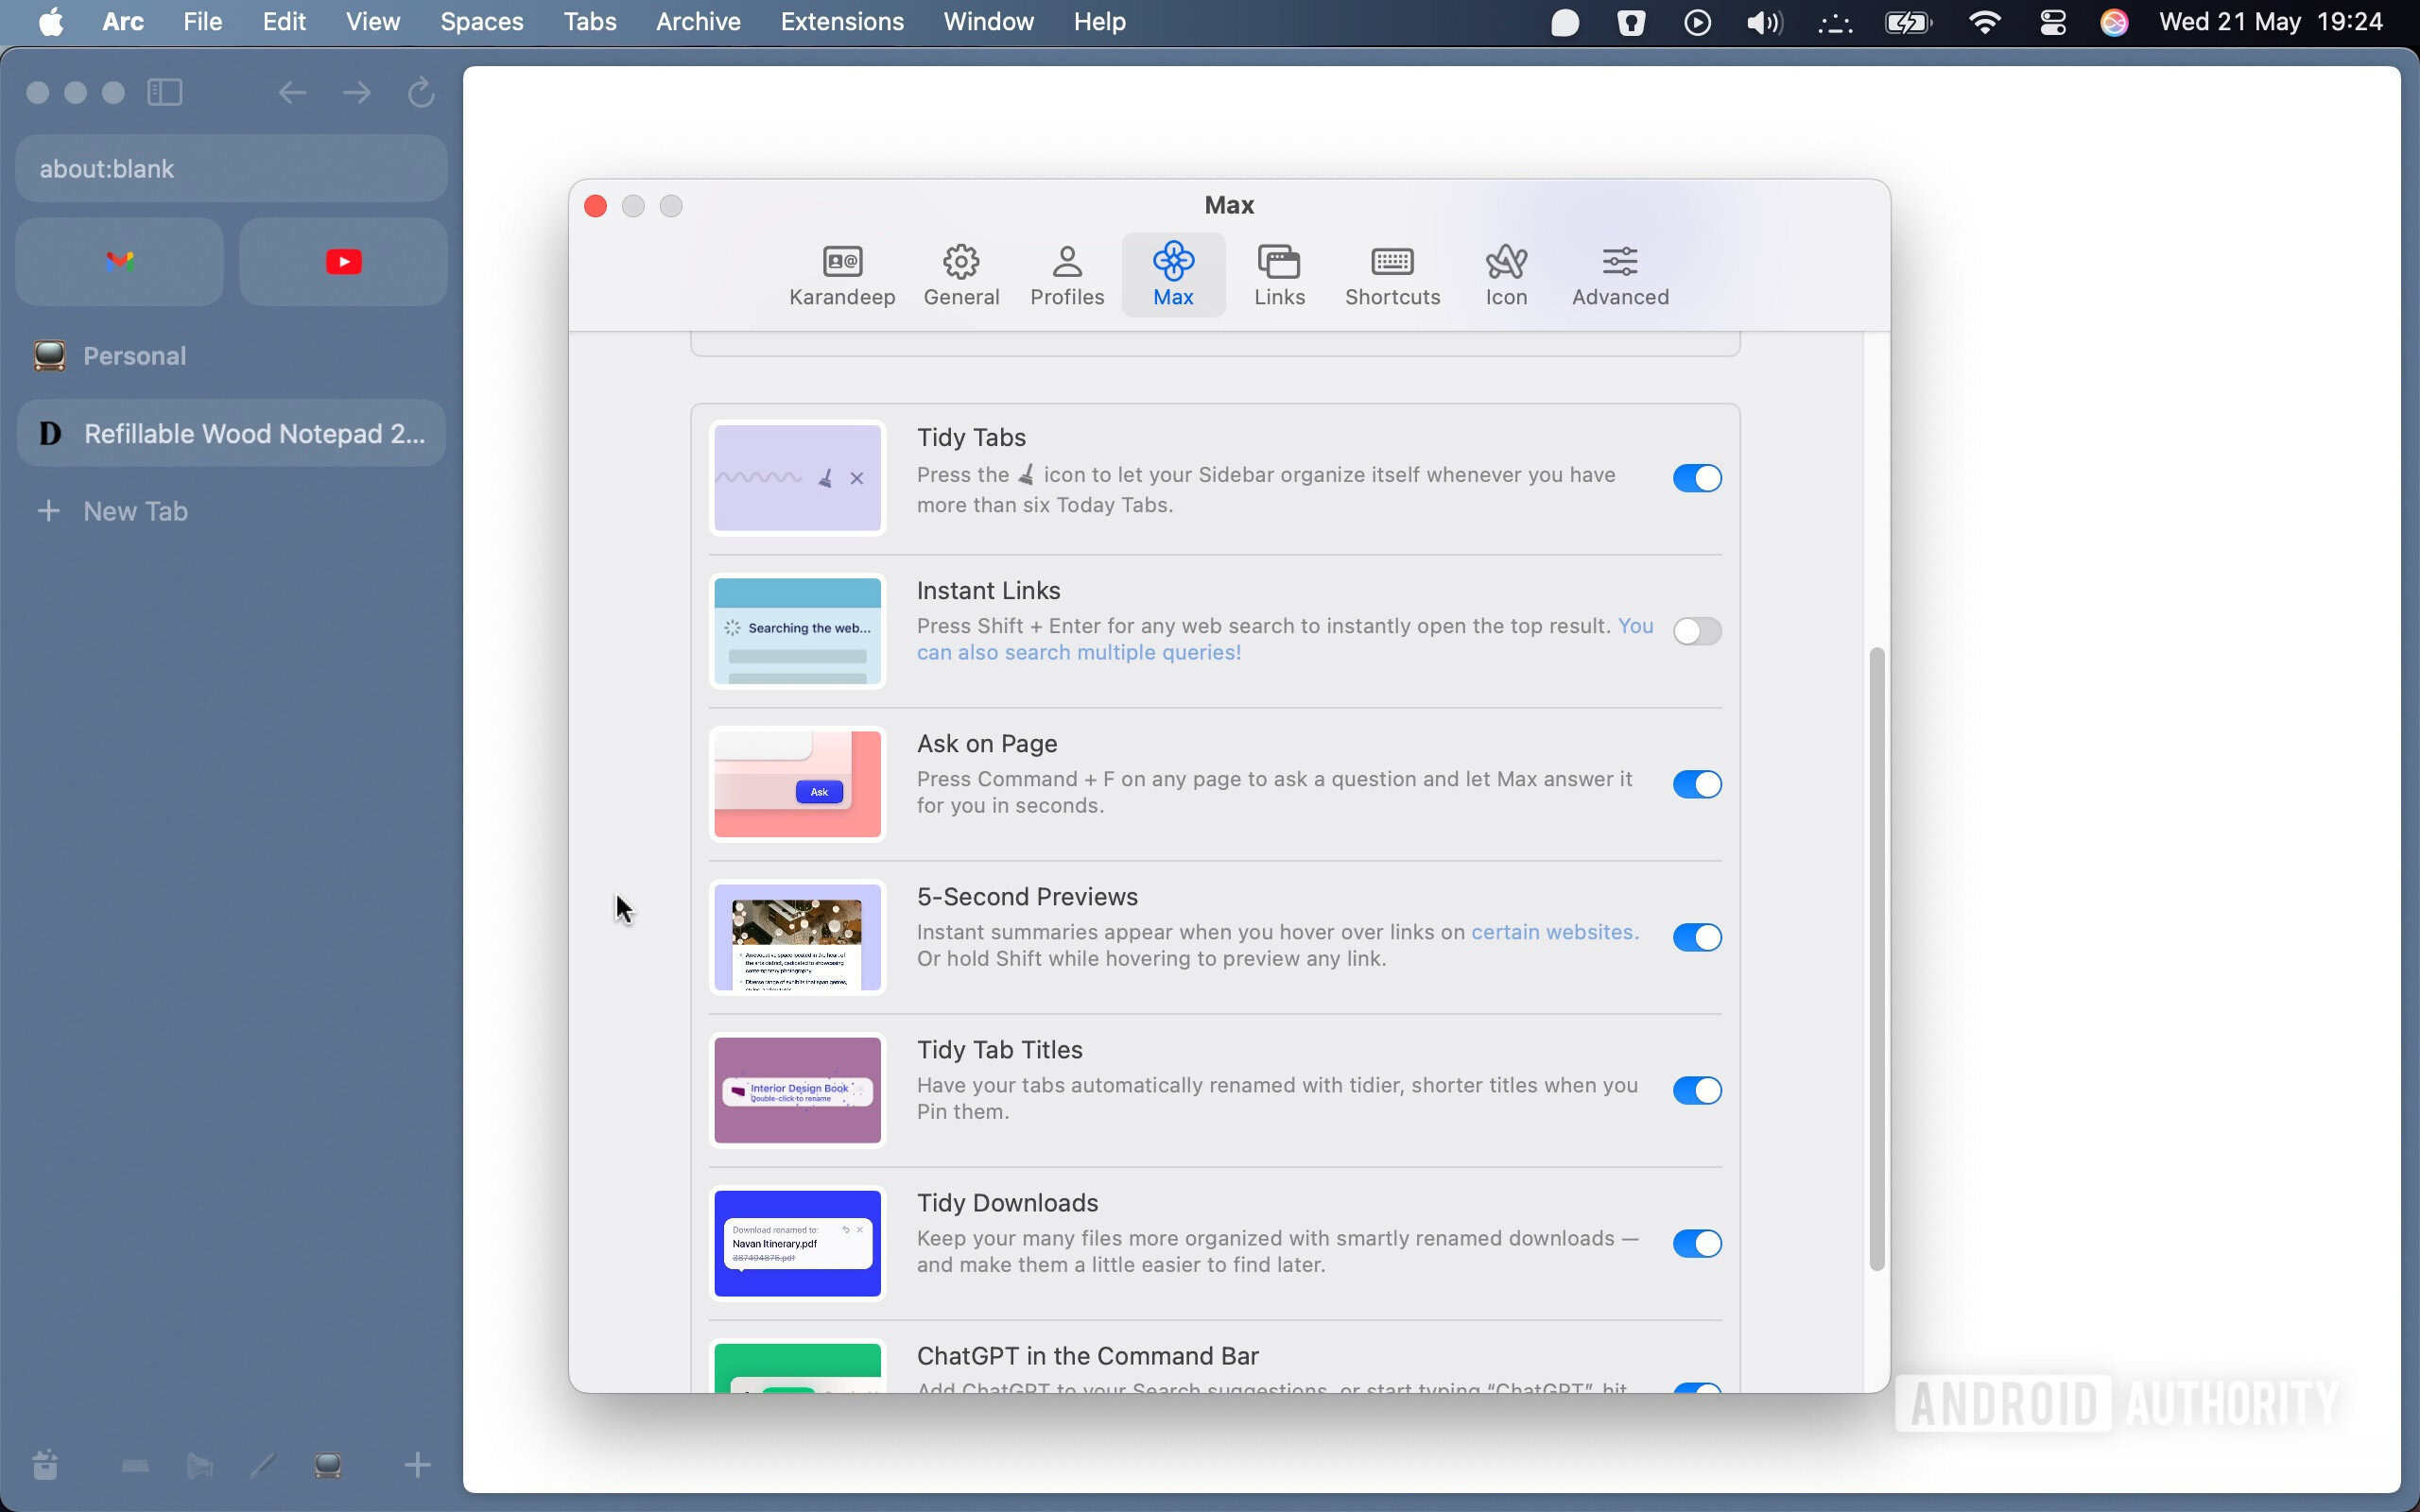Open the Karandeep profile settings section
This screenshot has height=1512, width=2420.
click(841, 273)
